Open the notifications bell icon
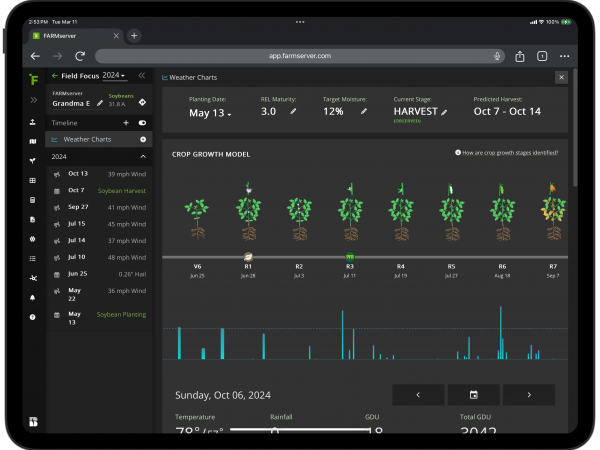The width and height of the screenshot is (600, 450). [x=33, y=298]
